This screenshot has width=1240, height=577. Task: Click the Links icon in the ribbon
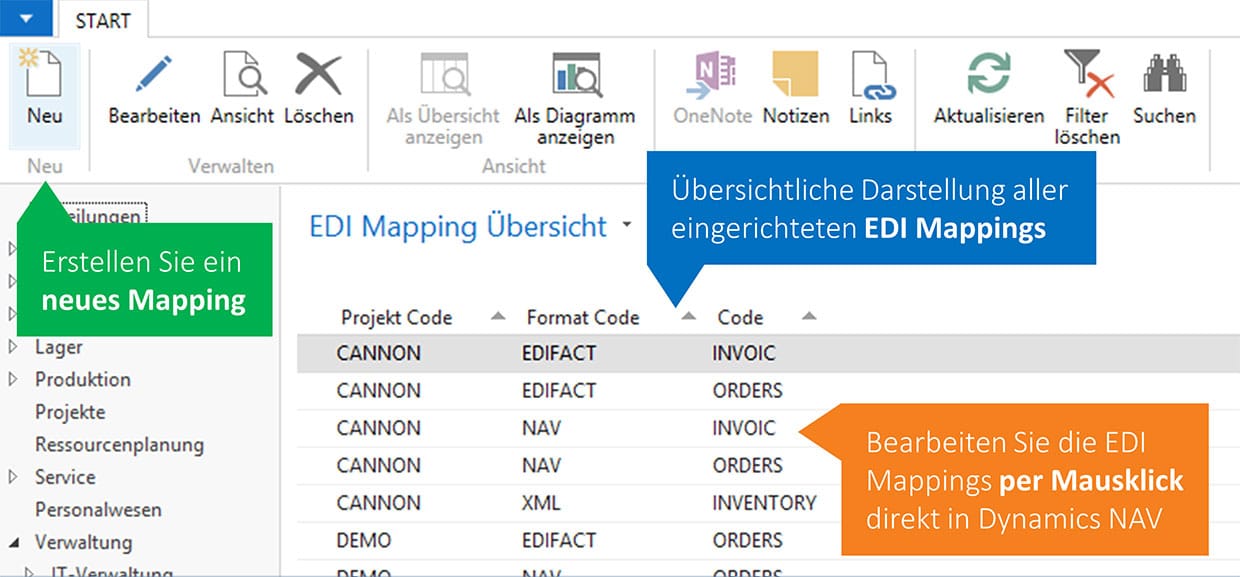click(871, 75)
